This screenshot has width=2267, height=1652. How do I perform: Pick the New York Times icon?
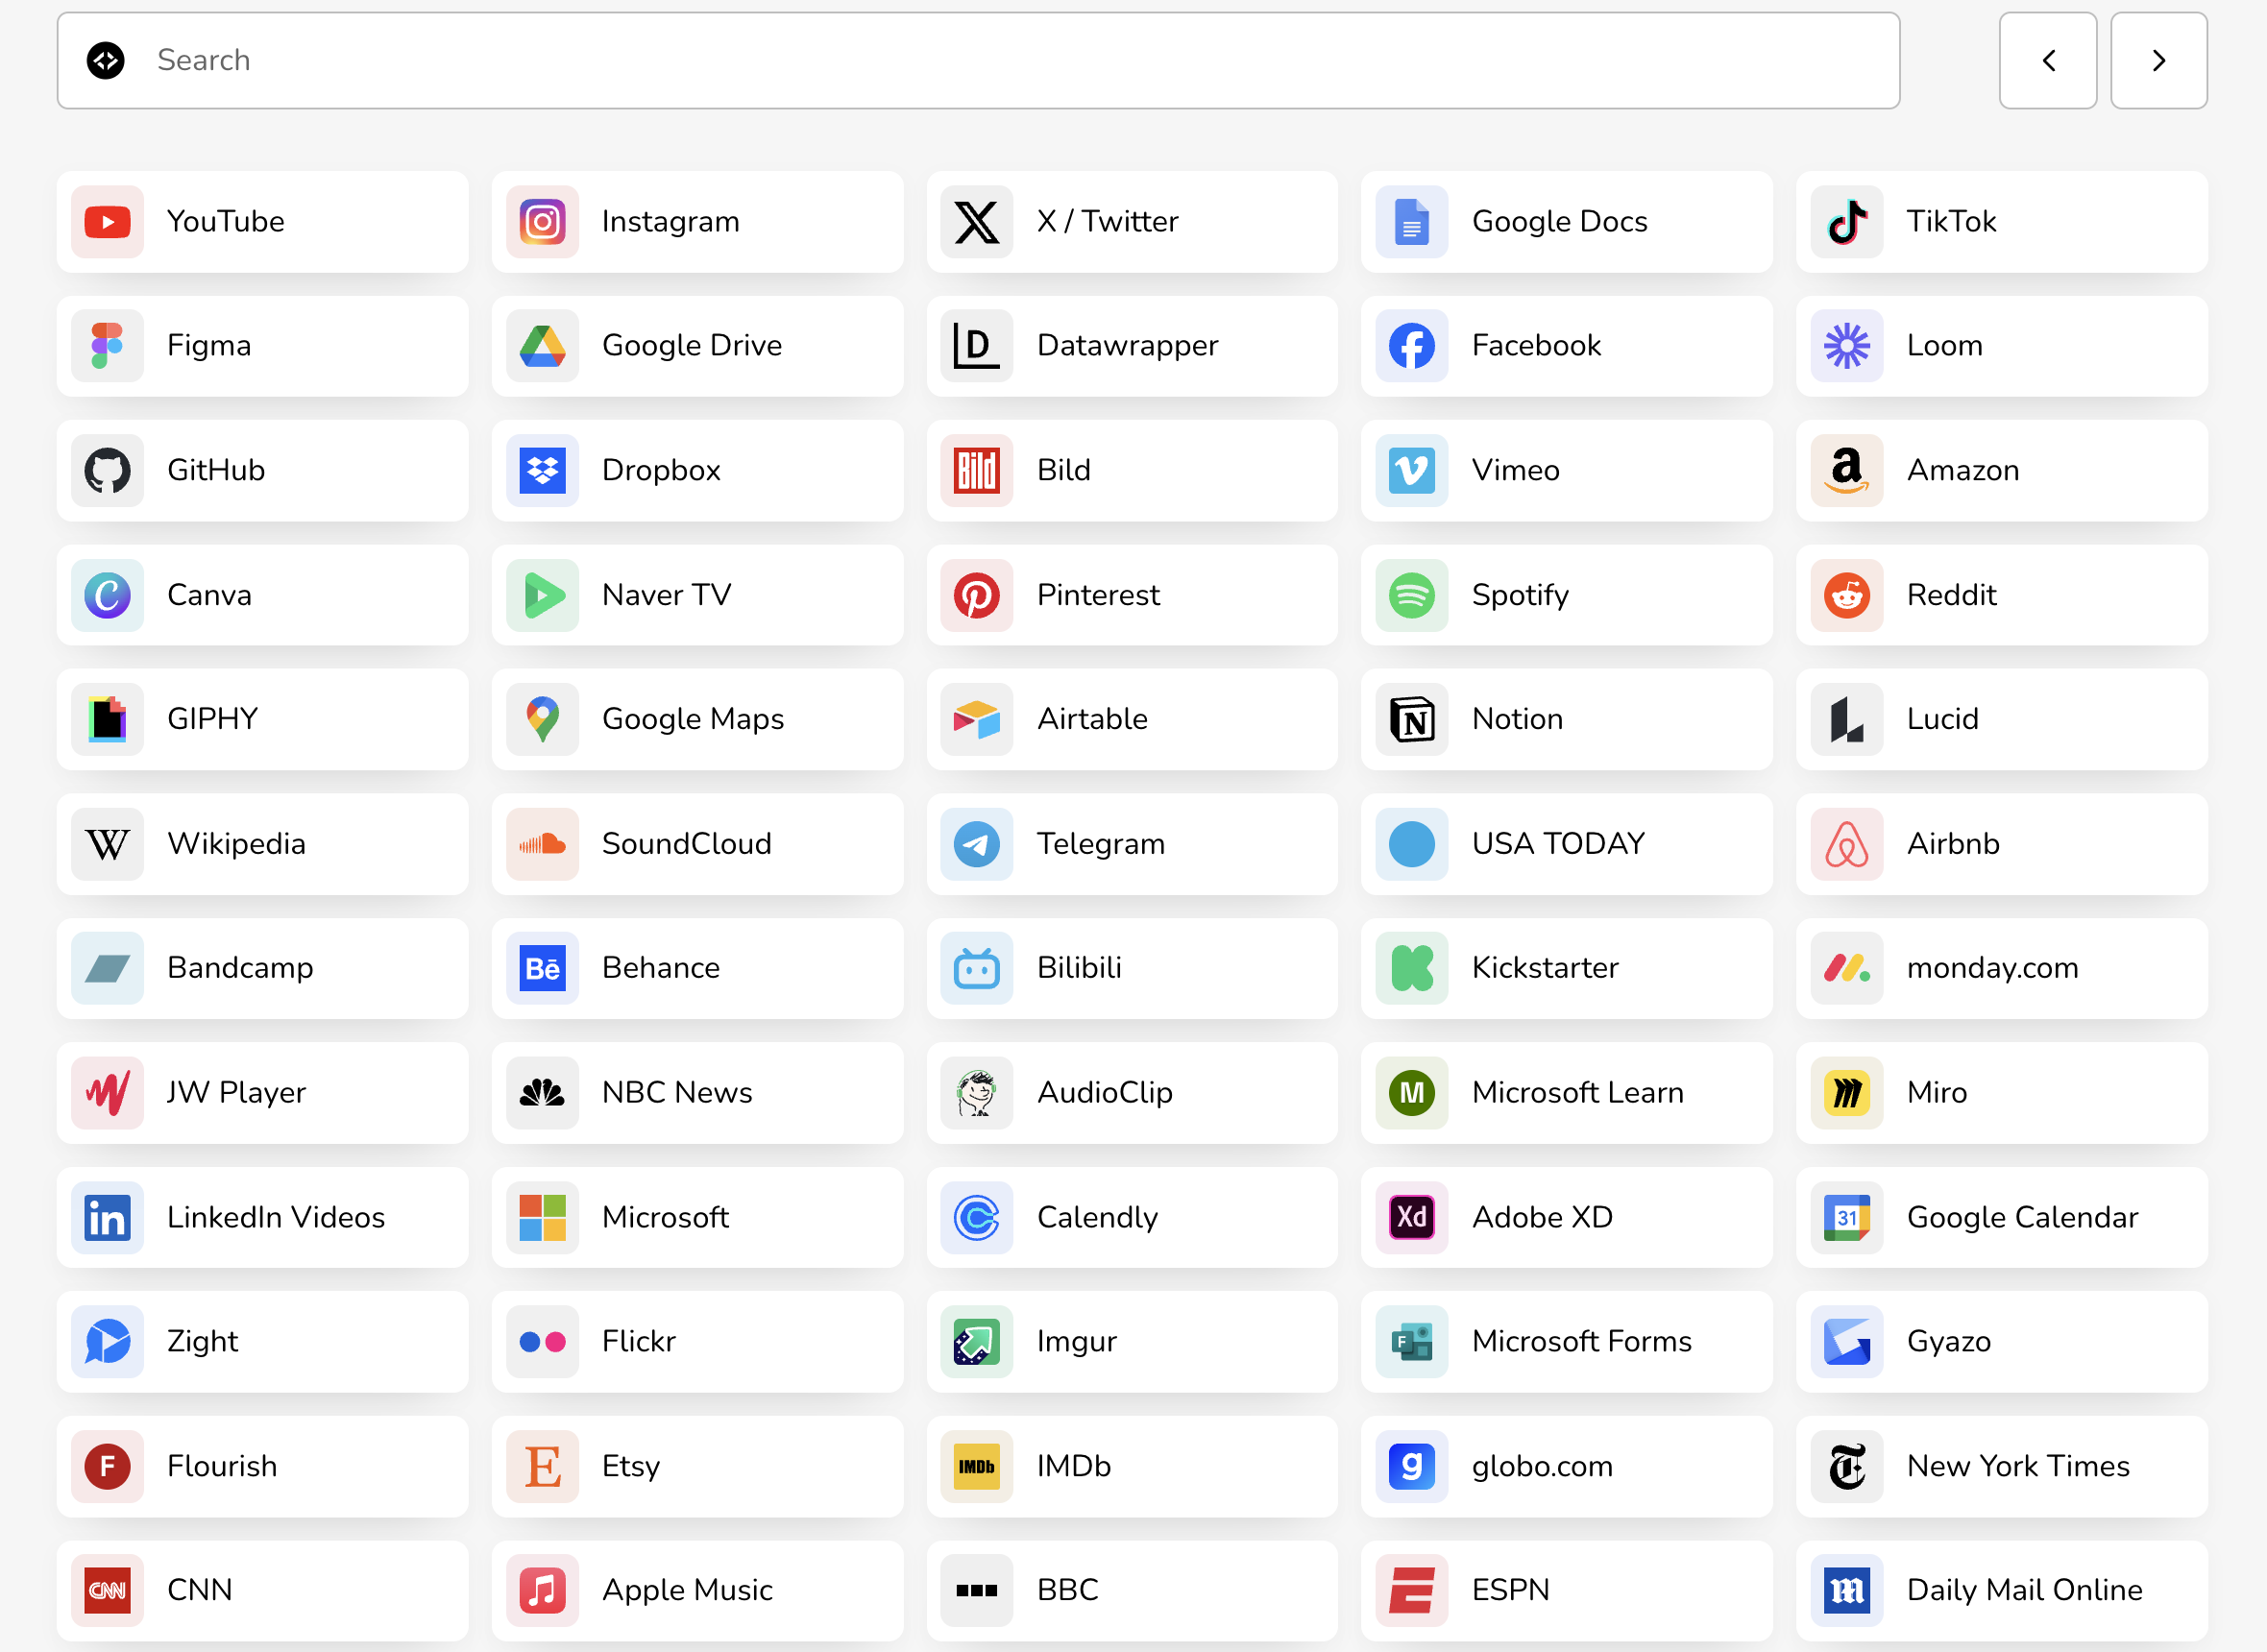1846,1467
